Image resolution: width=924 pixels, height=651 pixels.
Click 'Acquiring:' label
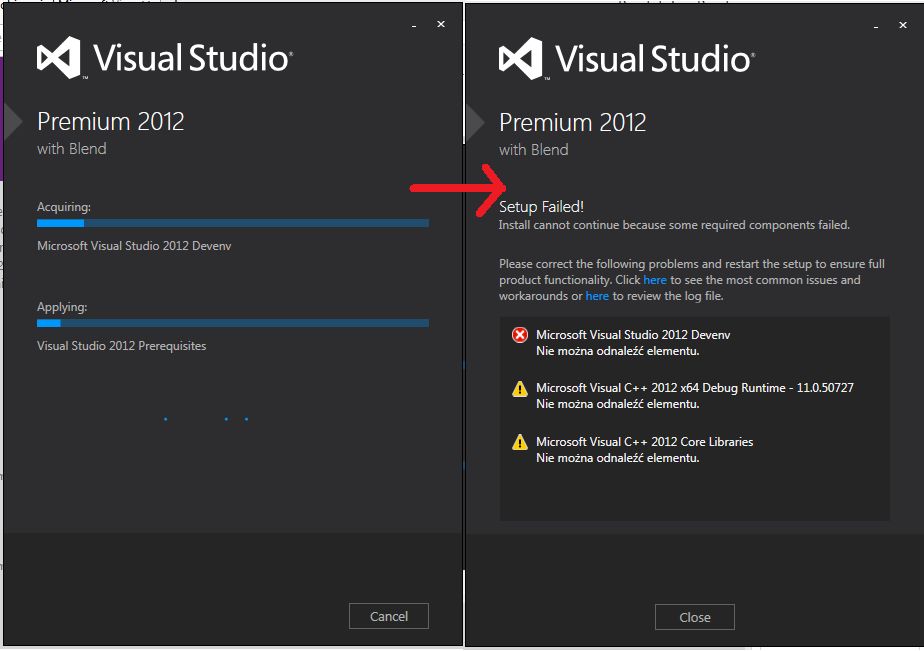click(x=64, y=207)
